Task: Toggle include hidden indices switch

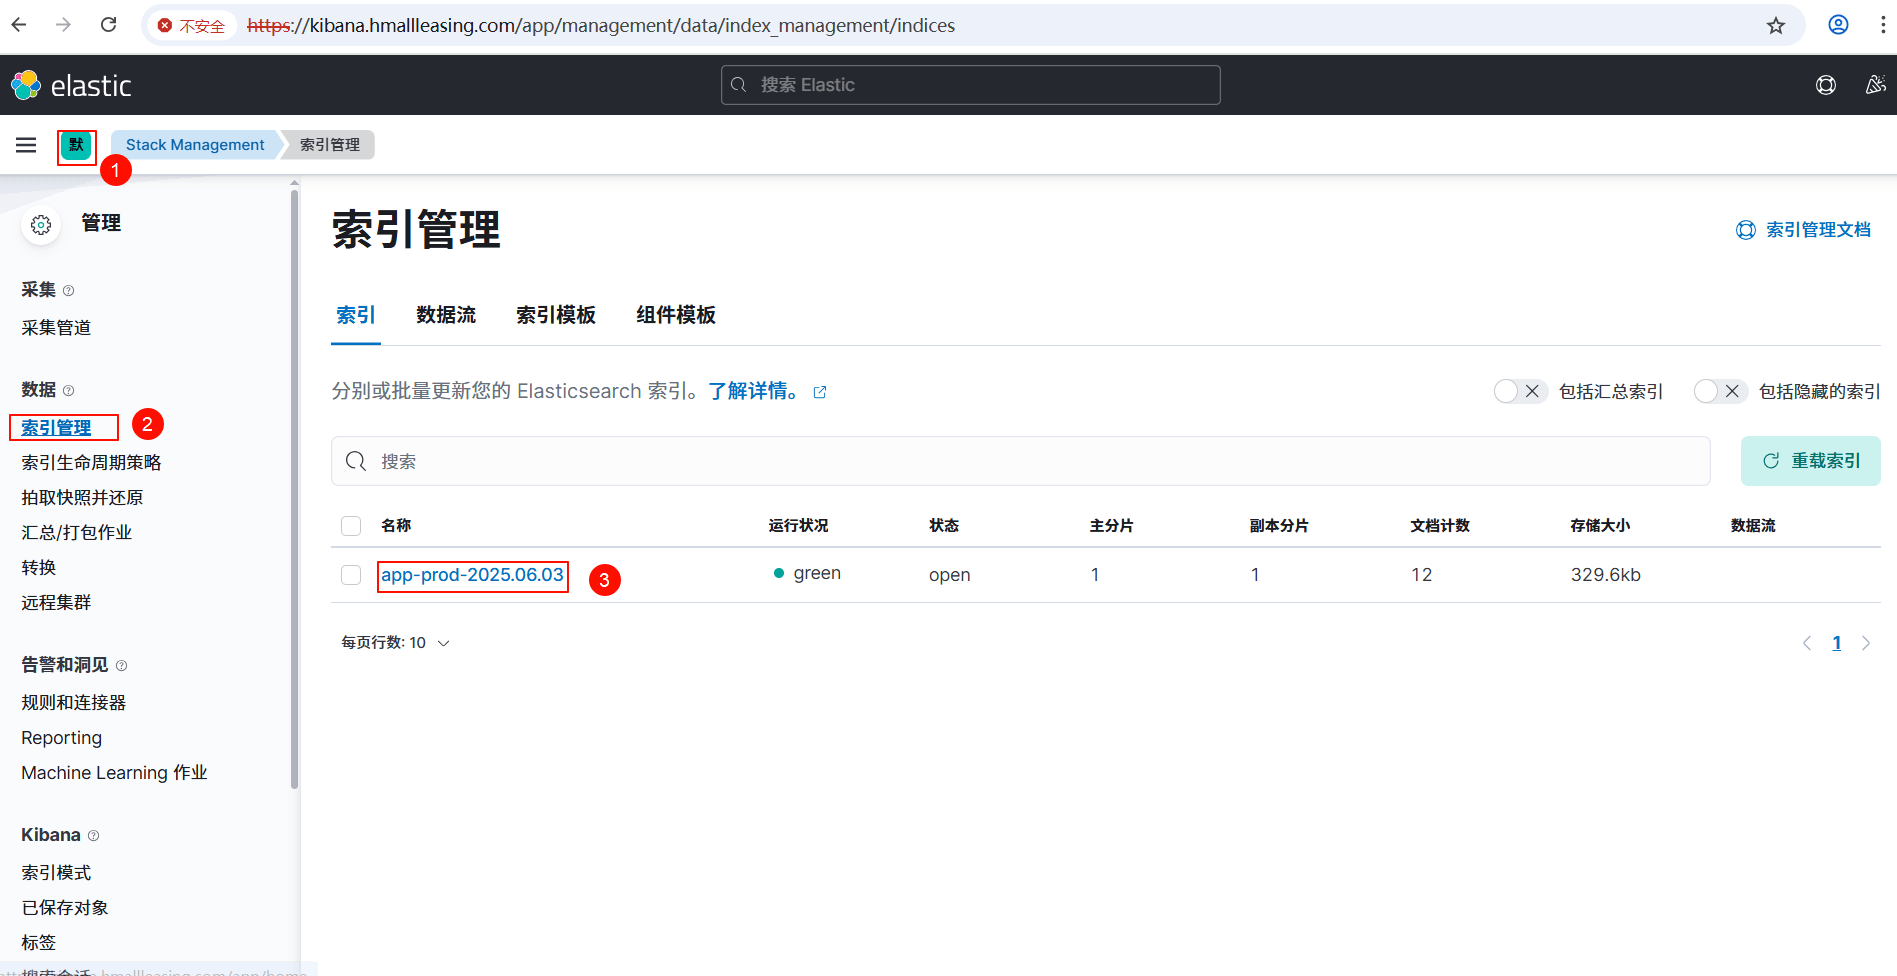Action: 1720,391
